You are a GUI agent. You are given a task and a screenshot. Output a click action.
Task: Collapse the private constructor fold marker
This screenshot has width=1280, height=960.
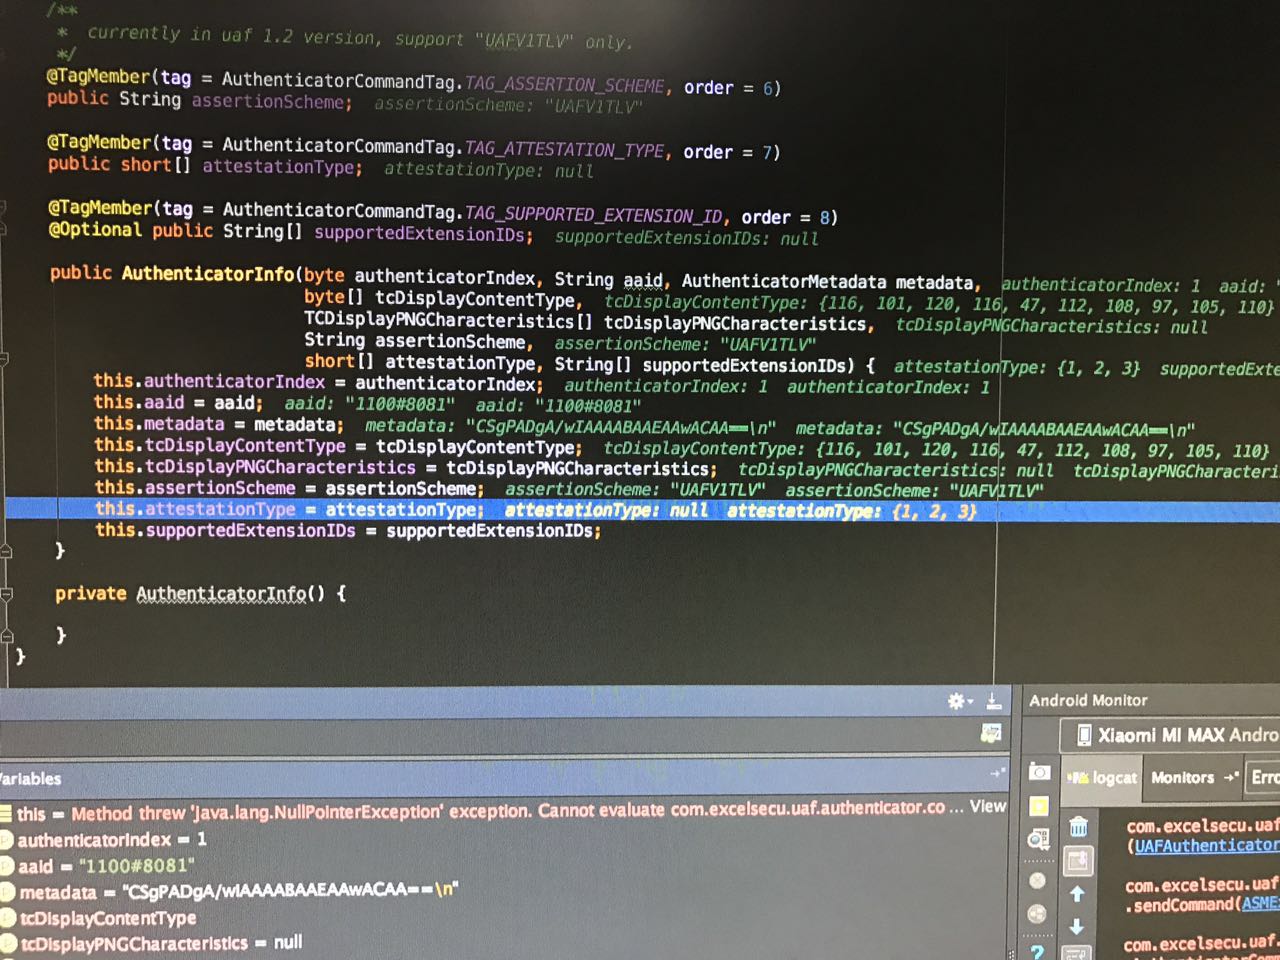tap(6, 594)
